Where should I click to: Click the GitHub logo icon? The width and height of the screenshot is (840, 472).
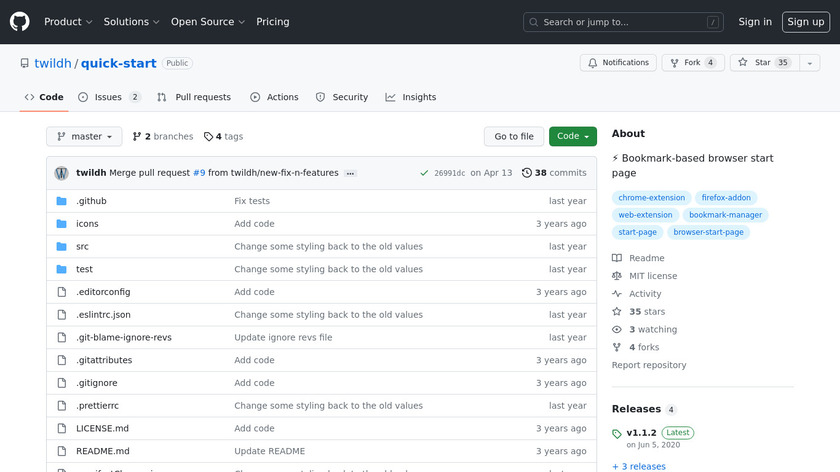coord(20,21)
